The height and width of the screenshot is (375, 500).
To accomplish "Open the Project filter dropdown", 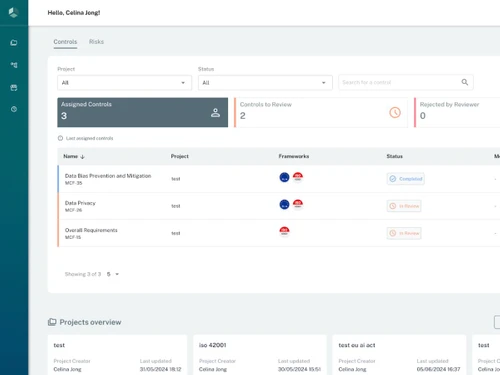I will [124, 83].
